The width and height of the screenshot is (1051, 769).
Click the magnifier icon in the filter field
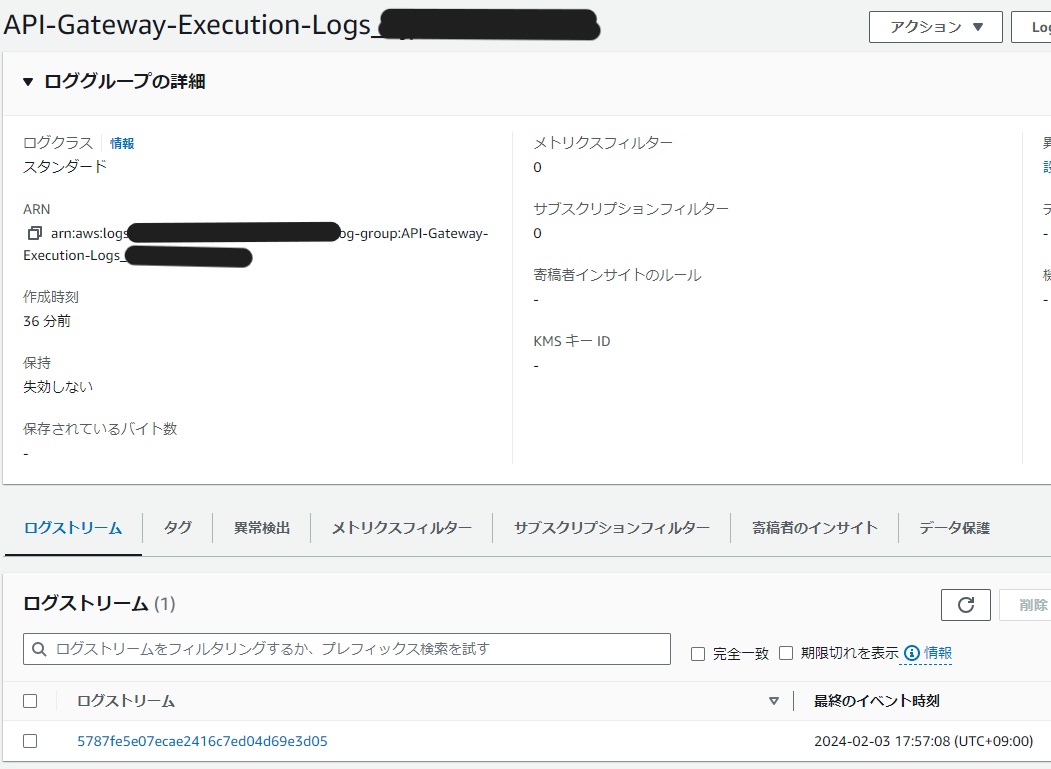[39, 649]
